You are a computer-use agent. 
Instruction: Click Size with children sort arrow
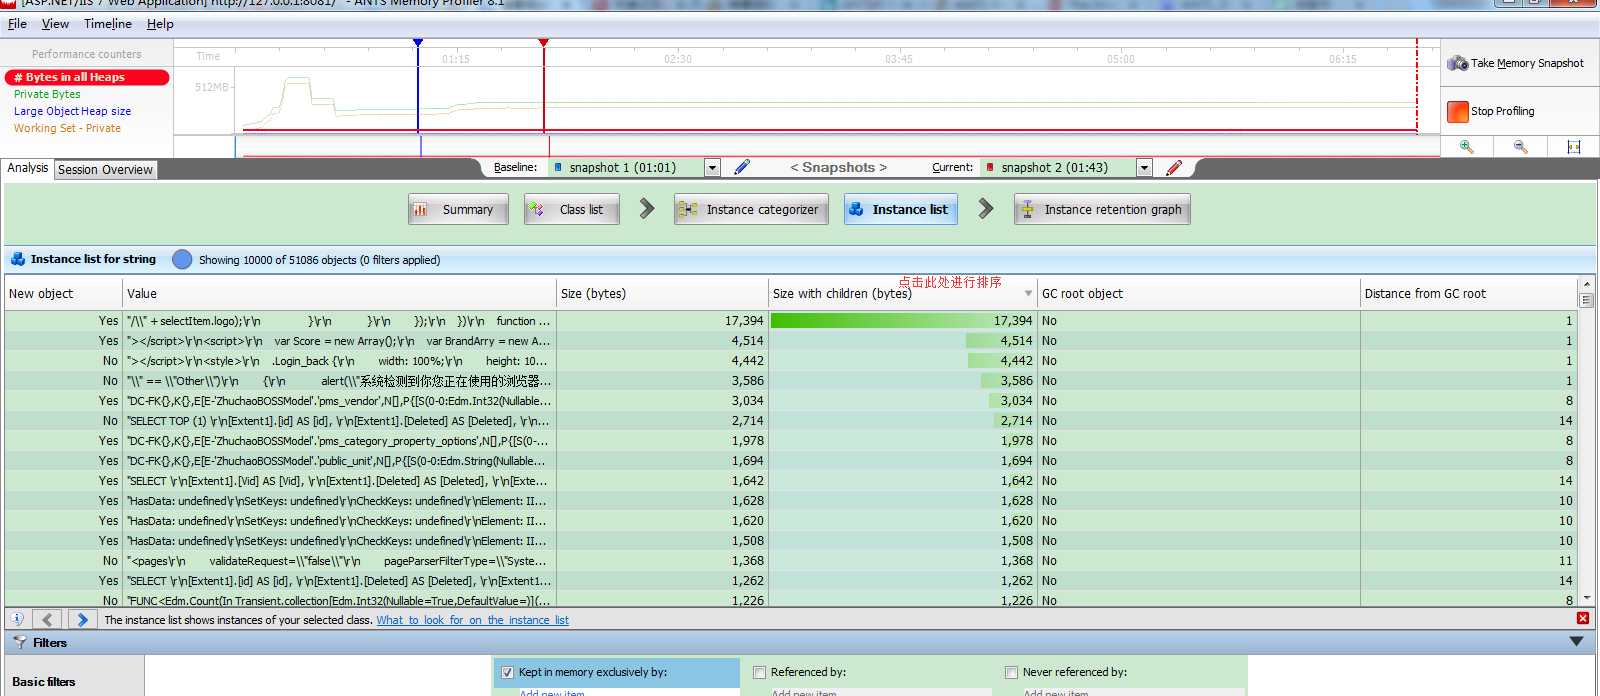pyautogui.click(x=1028, y=293)
